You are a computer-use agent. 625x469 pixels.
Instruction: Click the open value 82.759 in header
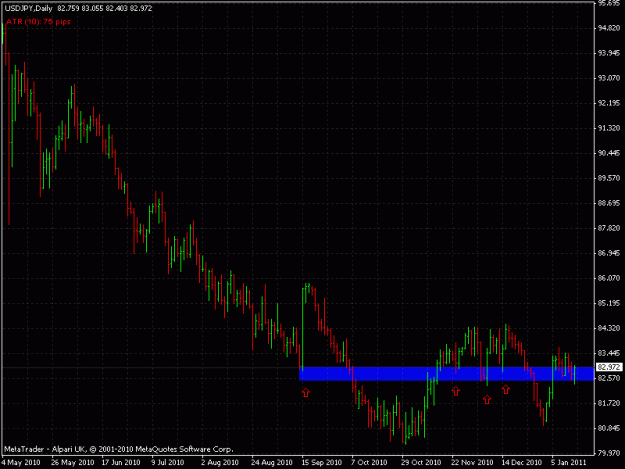pyautogui.click(x=68, y=8)
